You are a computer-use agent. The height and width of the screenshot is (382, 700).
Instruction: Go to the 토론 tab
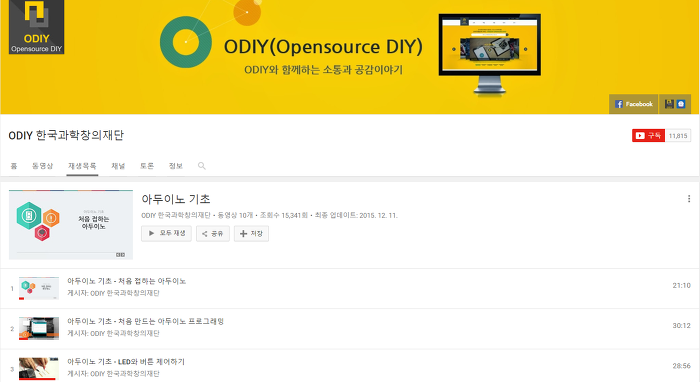147,166
